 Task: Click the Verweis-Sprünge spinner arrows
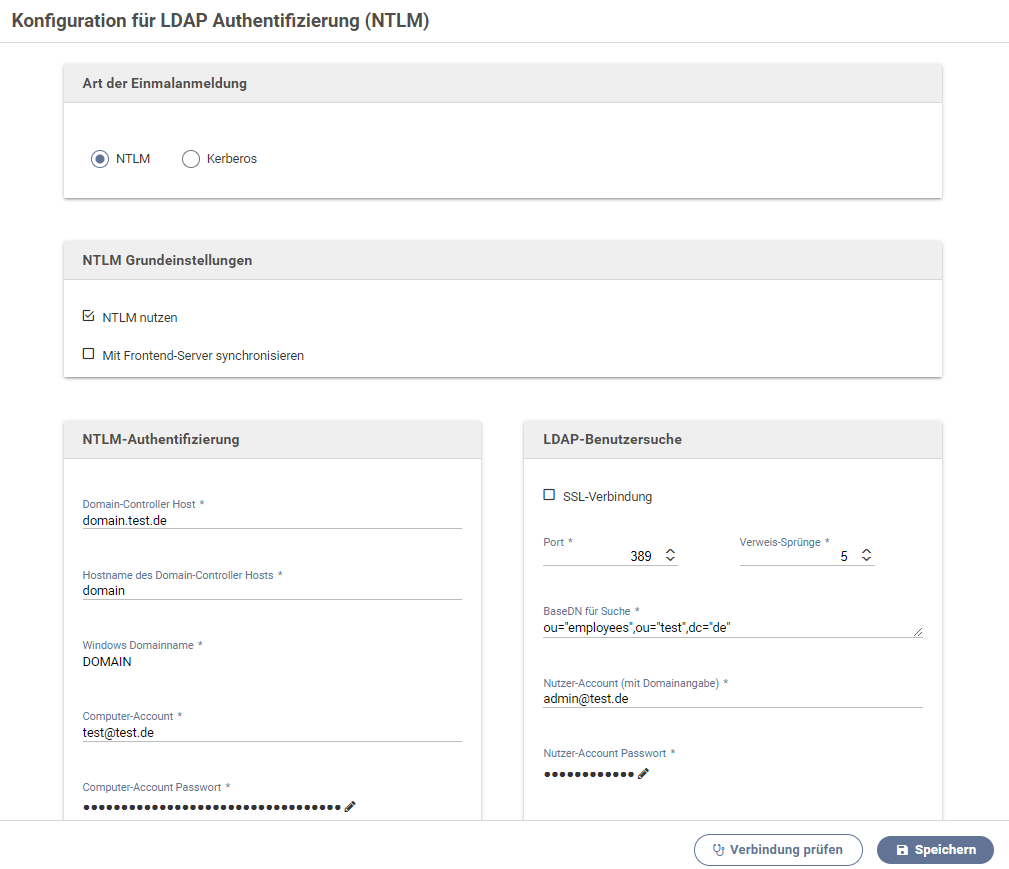click(866, 555)
